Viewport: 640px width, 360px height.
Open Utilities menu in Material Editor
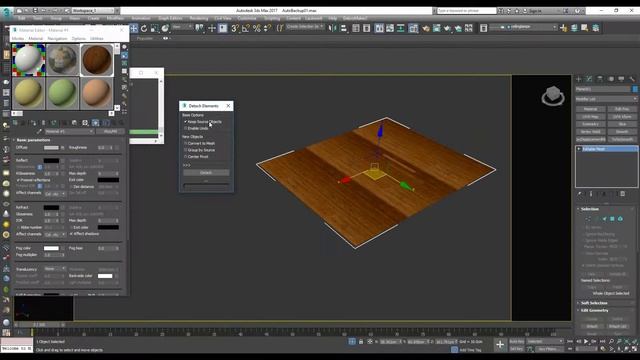[x=96, y=38]
